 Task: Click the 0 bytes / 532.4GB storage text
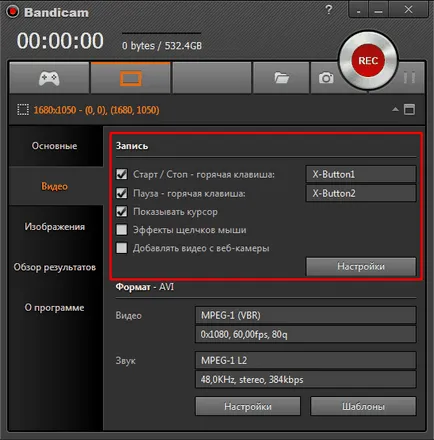pos(162,46)
